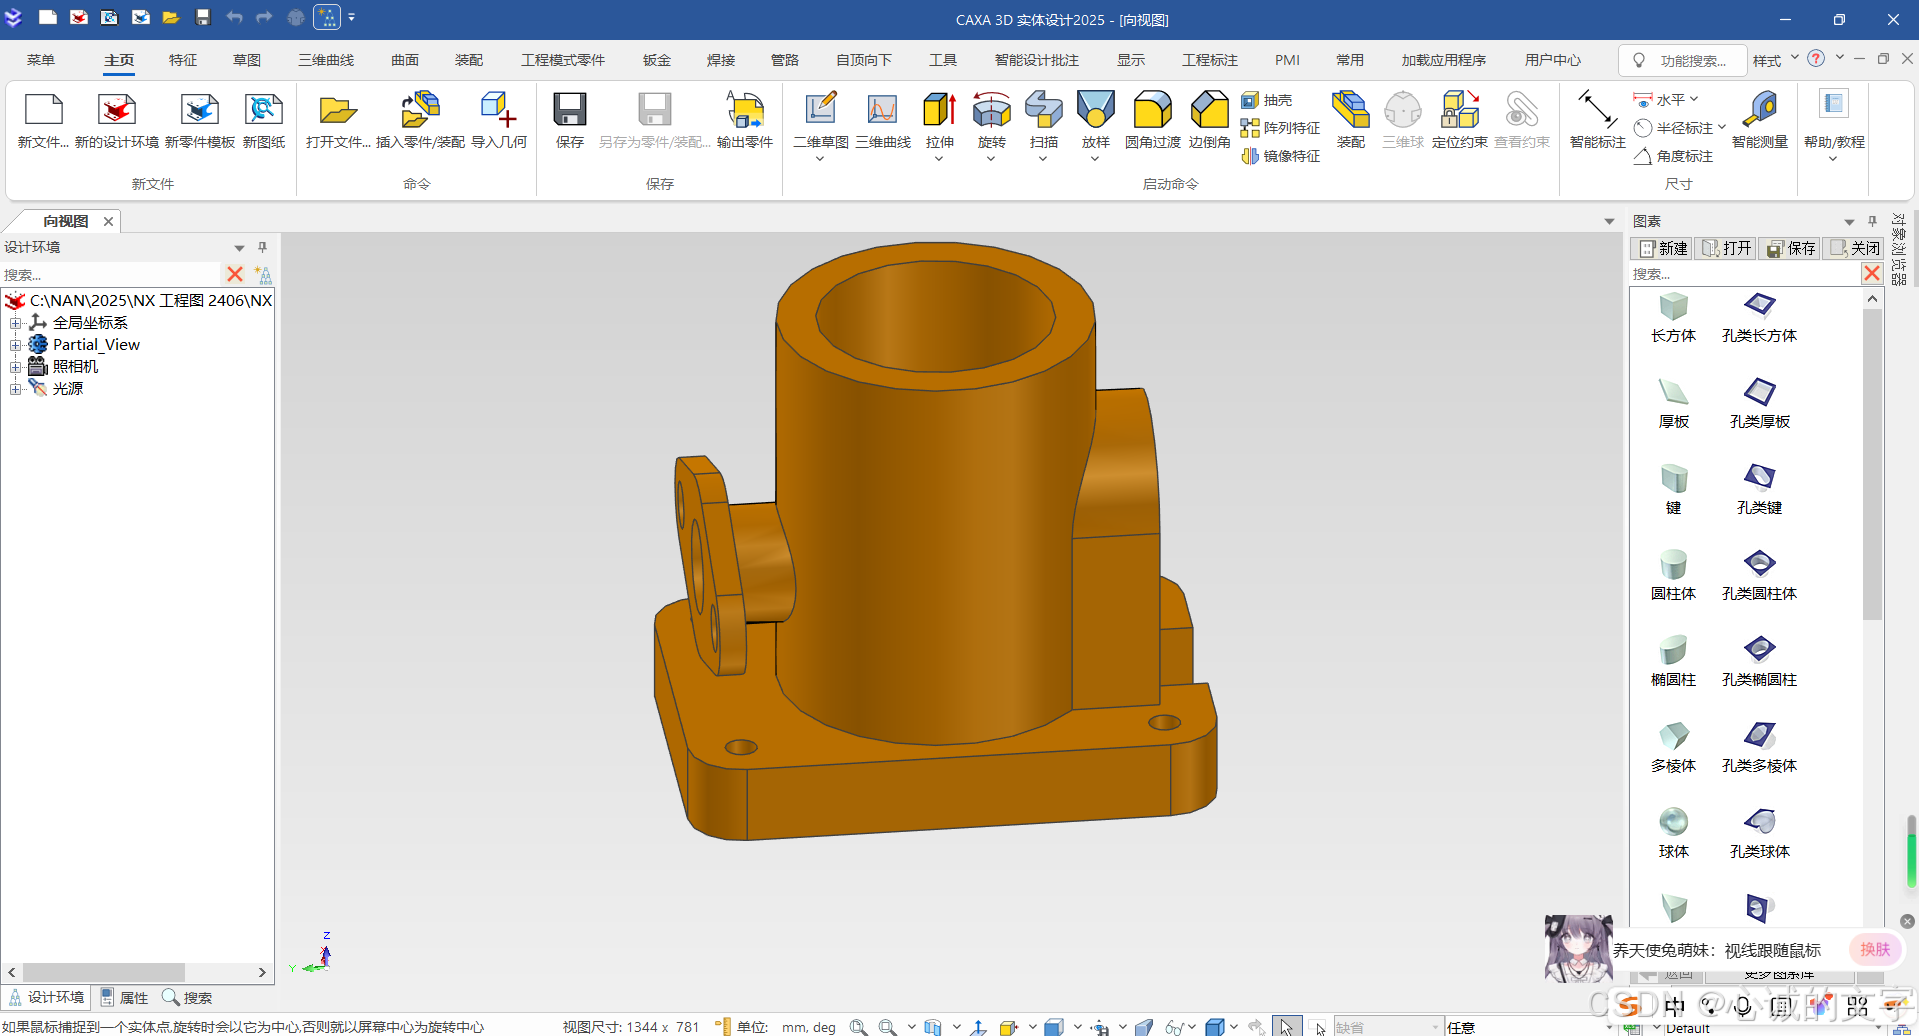Open the 定位约束 positioning constraint tool

[1460, 110]
